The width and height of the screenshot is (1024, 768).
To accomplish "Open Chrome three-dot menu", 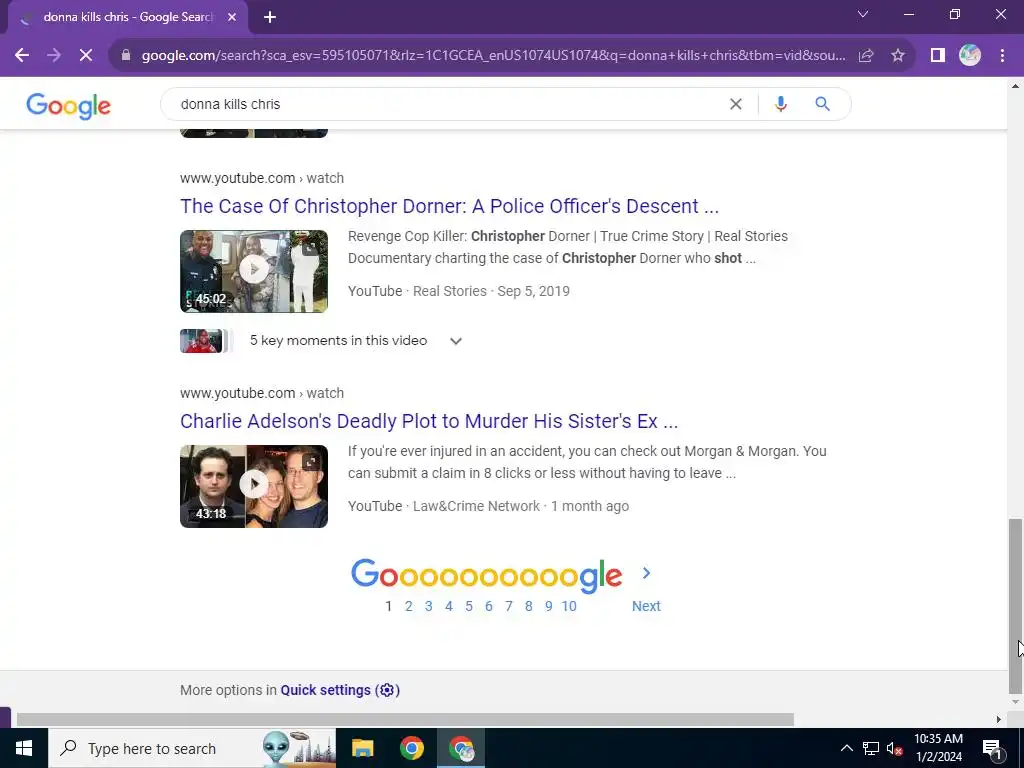I will coord(1002,56).
